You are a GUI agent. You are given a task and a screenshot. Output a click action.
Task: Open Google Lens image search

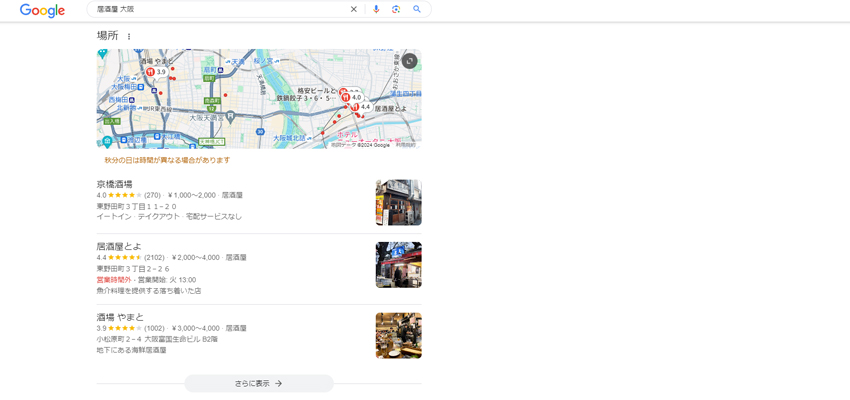pos(396,9)
